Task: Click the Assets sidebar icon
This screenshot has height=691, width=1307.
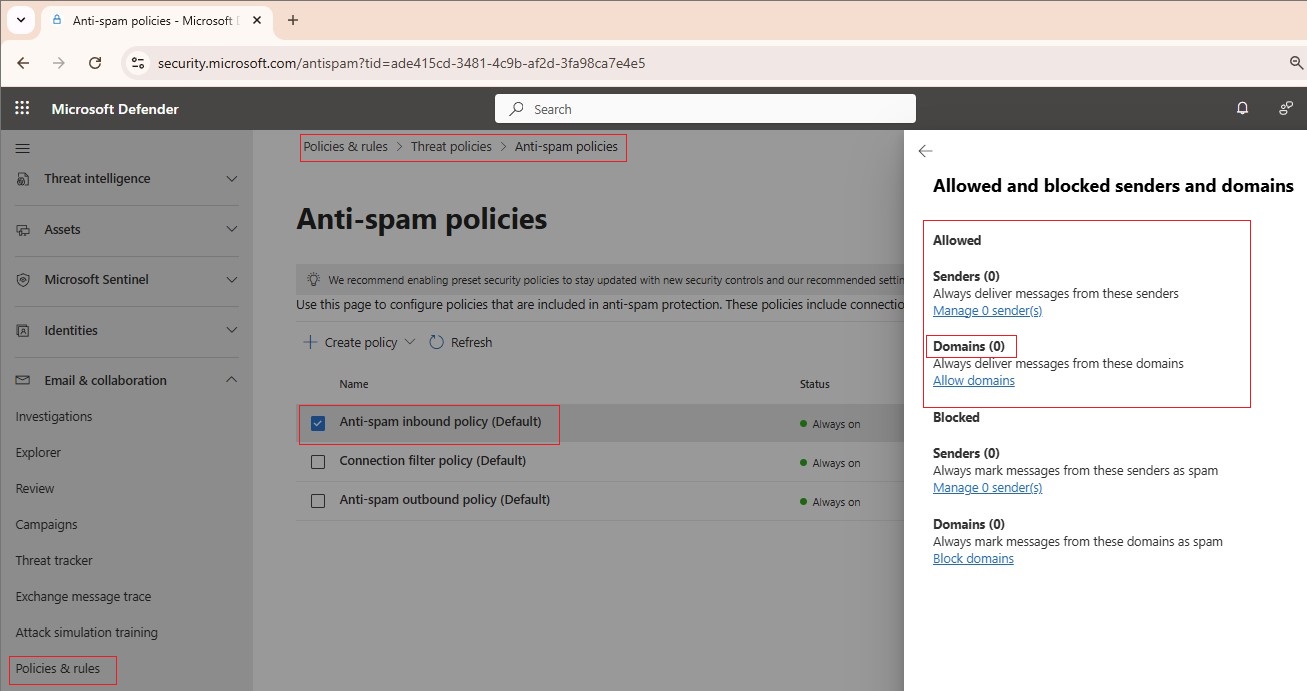Action: coord(23,230)
